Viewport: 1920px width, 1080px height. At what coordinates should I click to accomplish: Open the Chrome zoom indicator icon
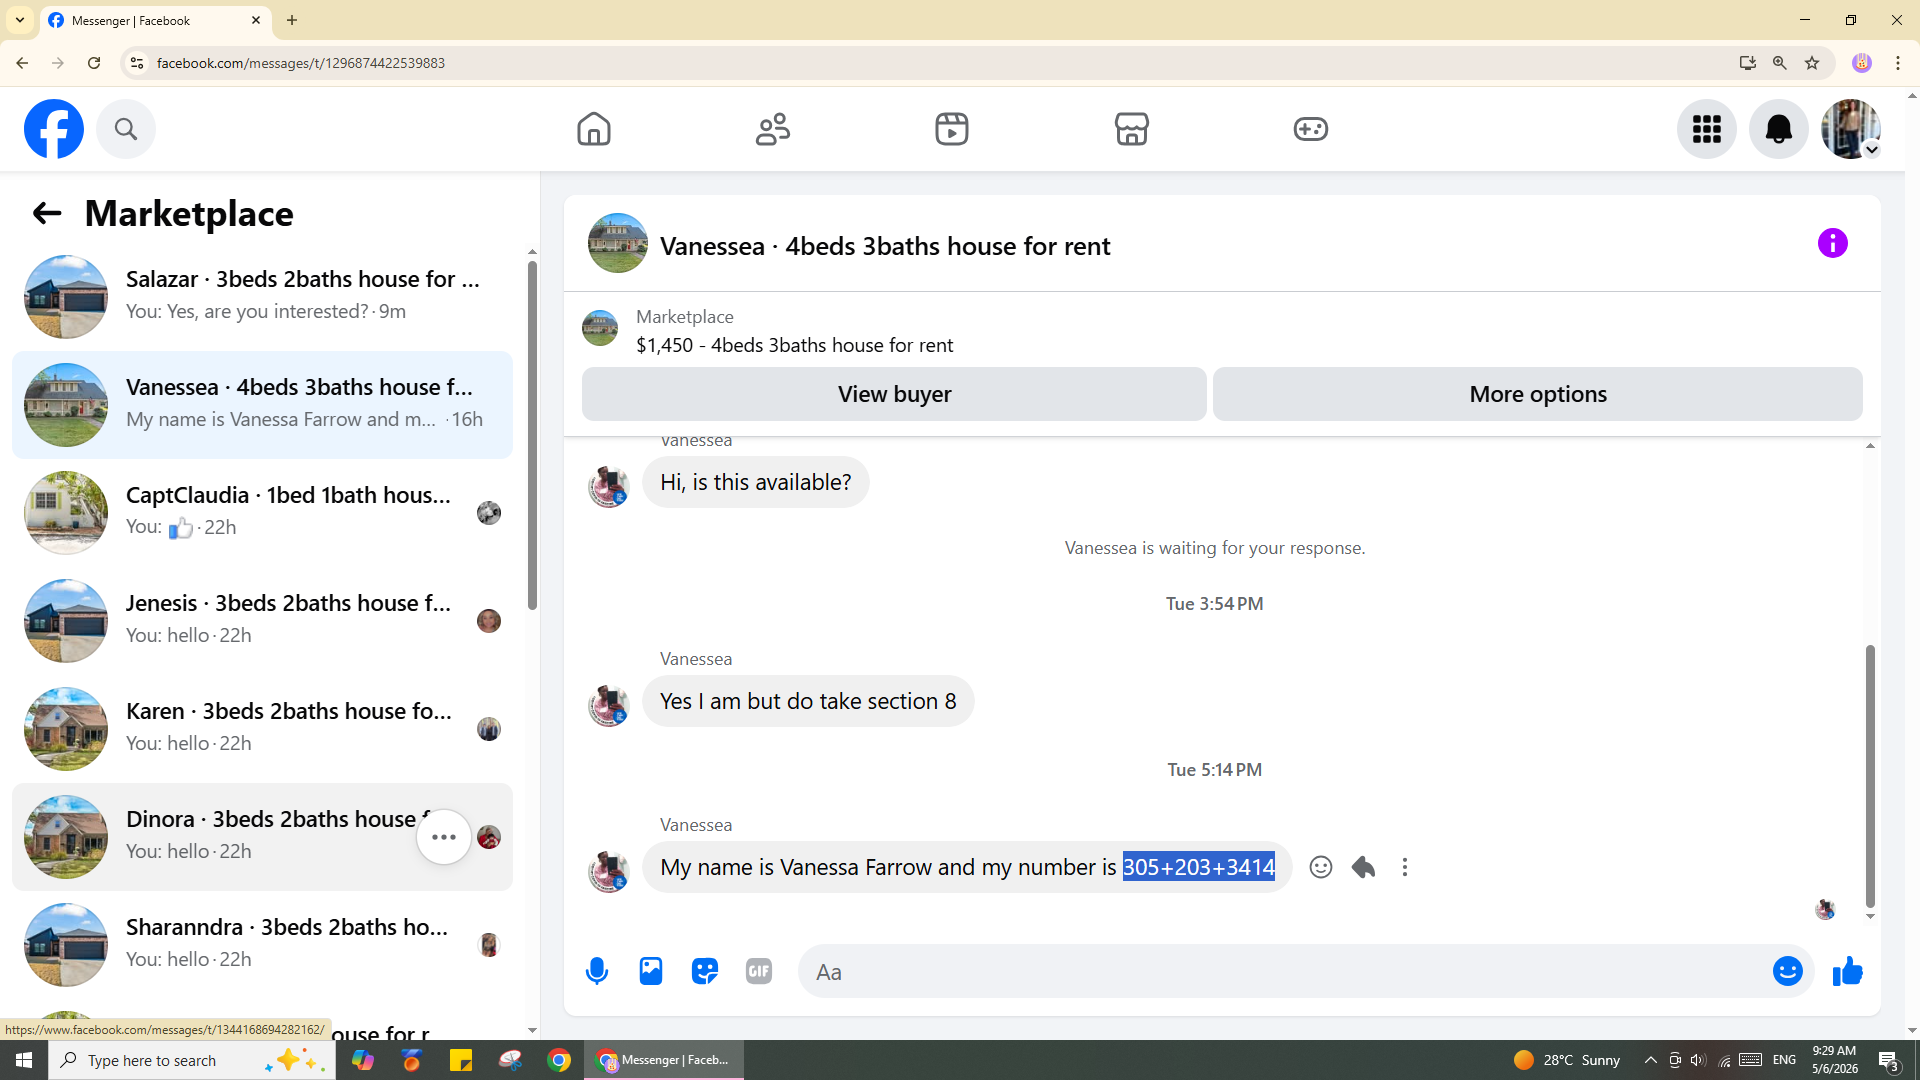point(1780,63)
